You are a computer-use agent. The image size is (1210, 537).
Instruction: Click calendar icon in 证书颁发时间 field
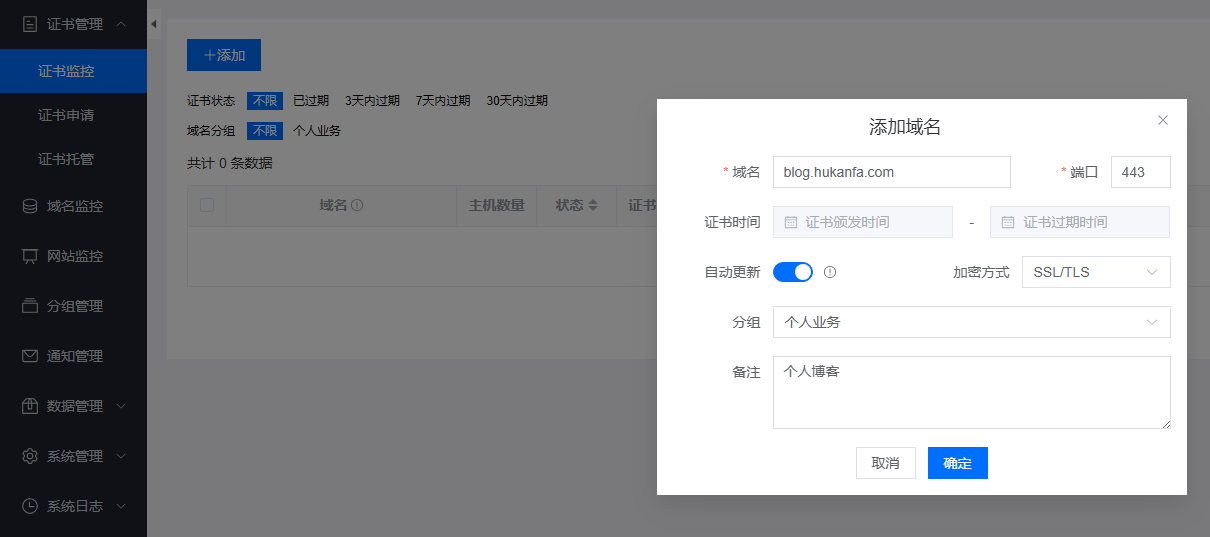(791, 222)
